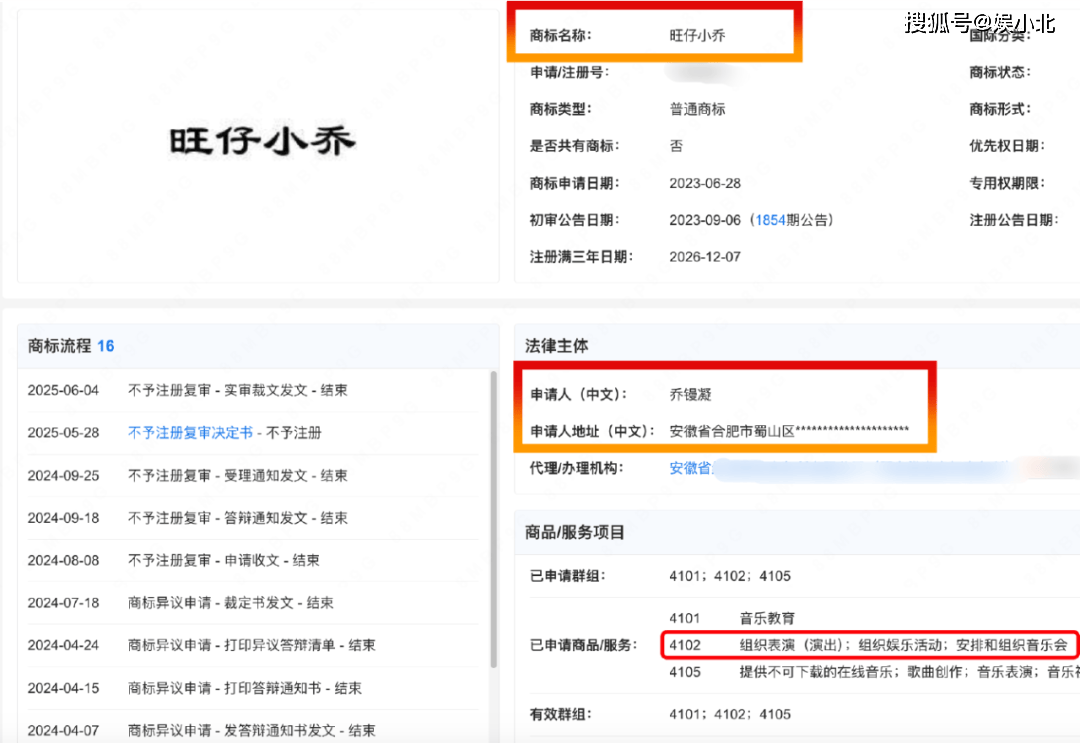Select the 2024-04-24 打印异议答辩清单 process row
Screen dimensions: 1080x743
[x=252, y=645]
